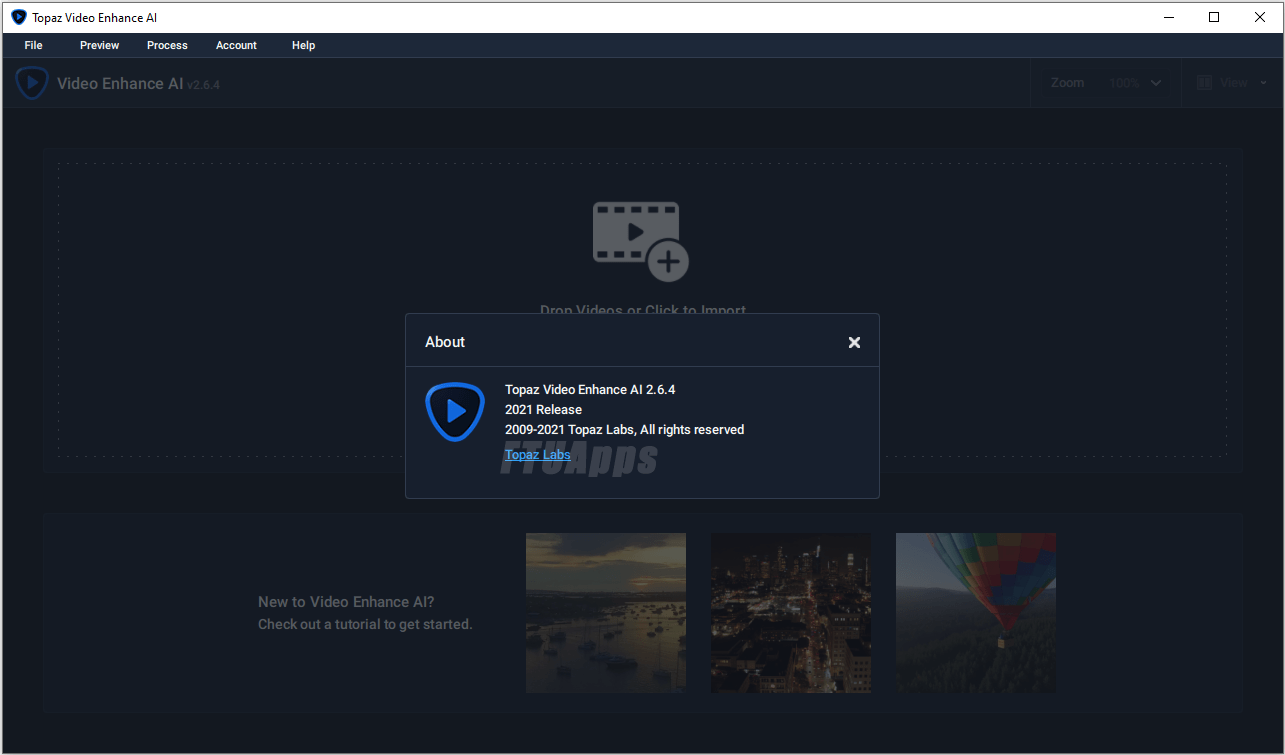This screenshot has height=755, width=1285.
Task: Click the Video Enhance AI header logo
Action: click(31, 83)
